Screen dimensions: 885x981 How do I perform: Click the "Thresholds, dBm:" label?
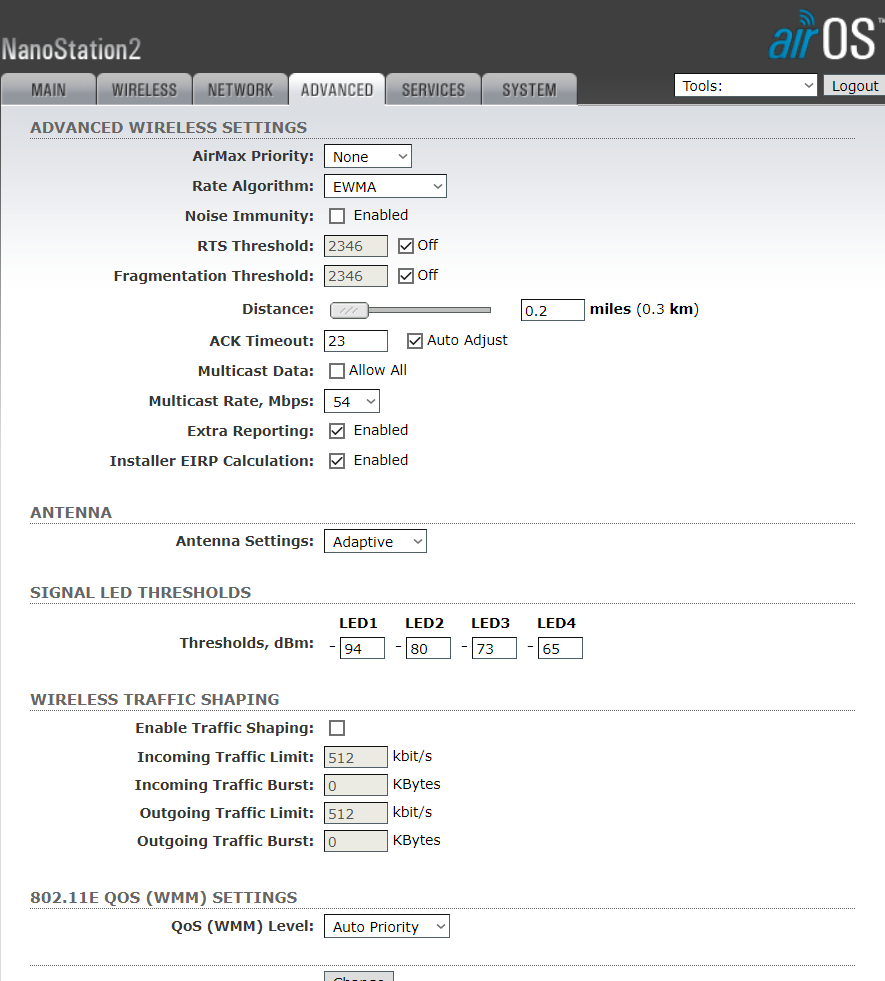click(x=247, y=643)
